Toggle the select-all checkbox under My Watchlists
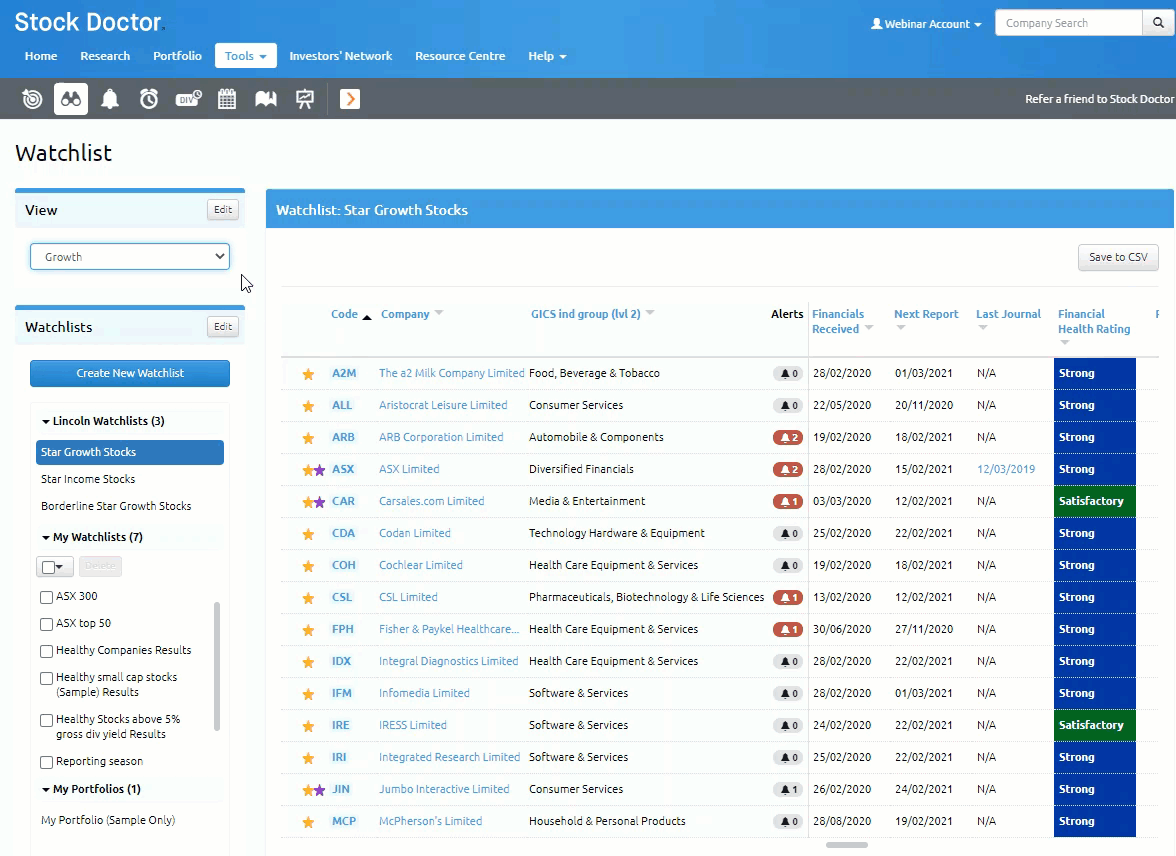Viewport: 1176px width, 856px height. click(x=49, y=567)
